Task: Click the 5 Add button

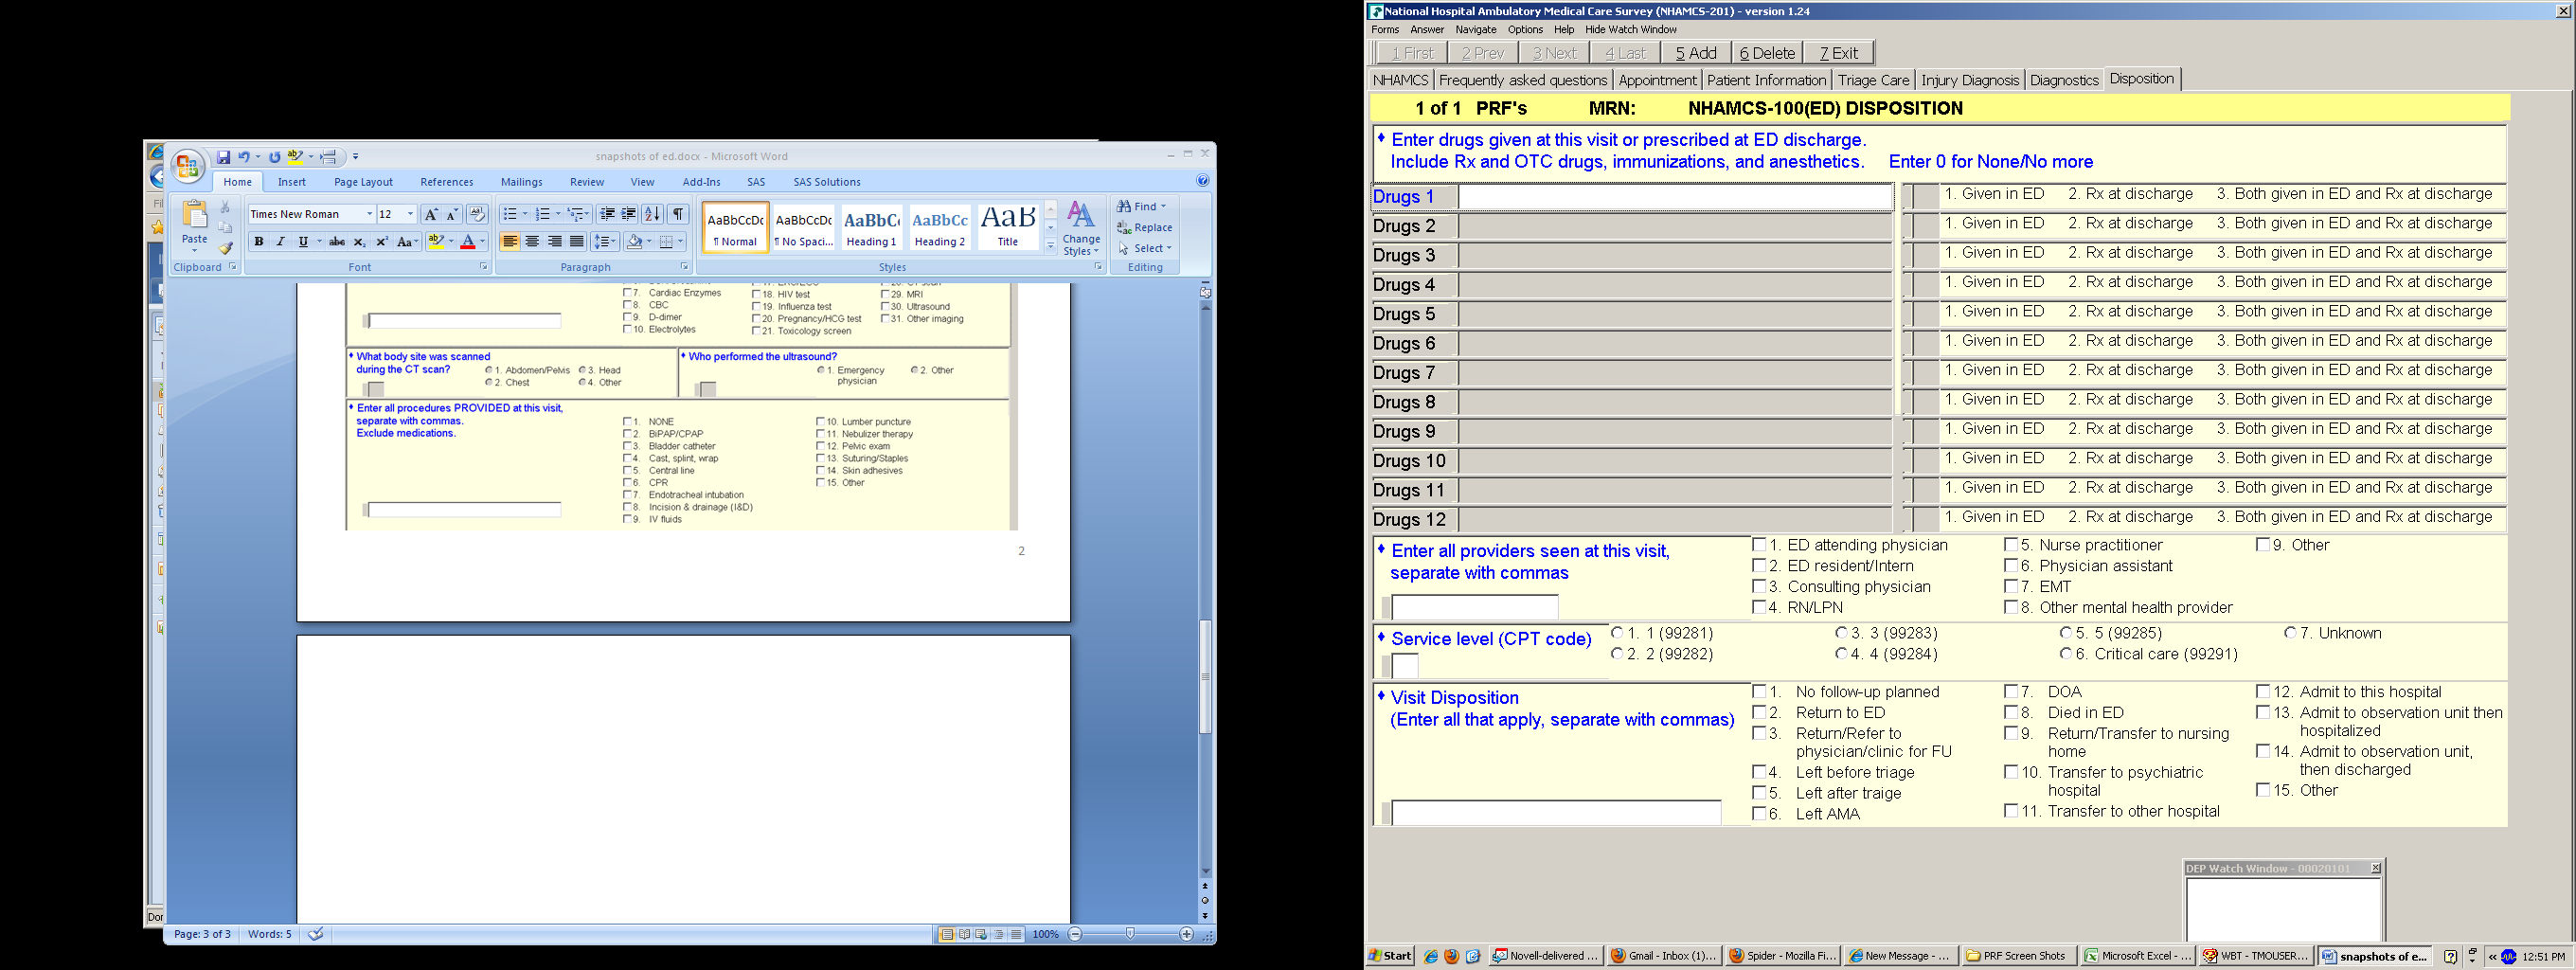Action: 1695,53
